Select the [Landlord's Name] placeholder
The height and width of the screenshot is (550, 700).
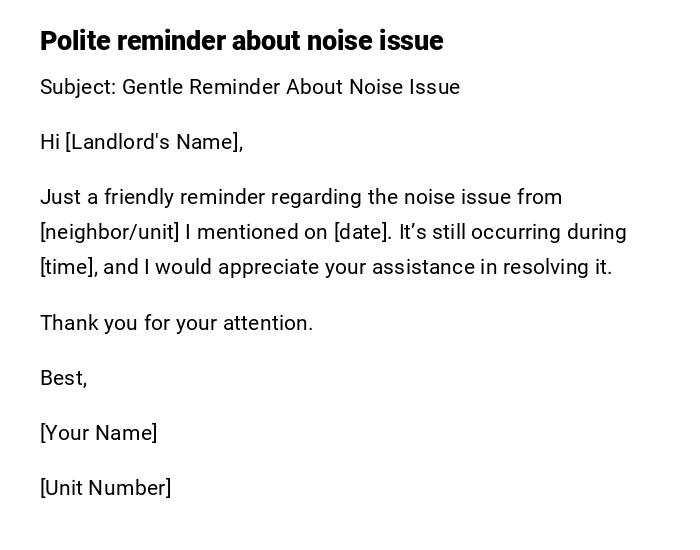click(154, 142)
